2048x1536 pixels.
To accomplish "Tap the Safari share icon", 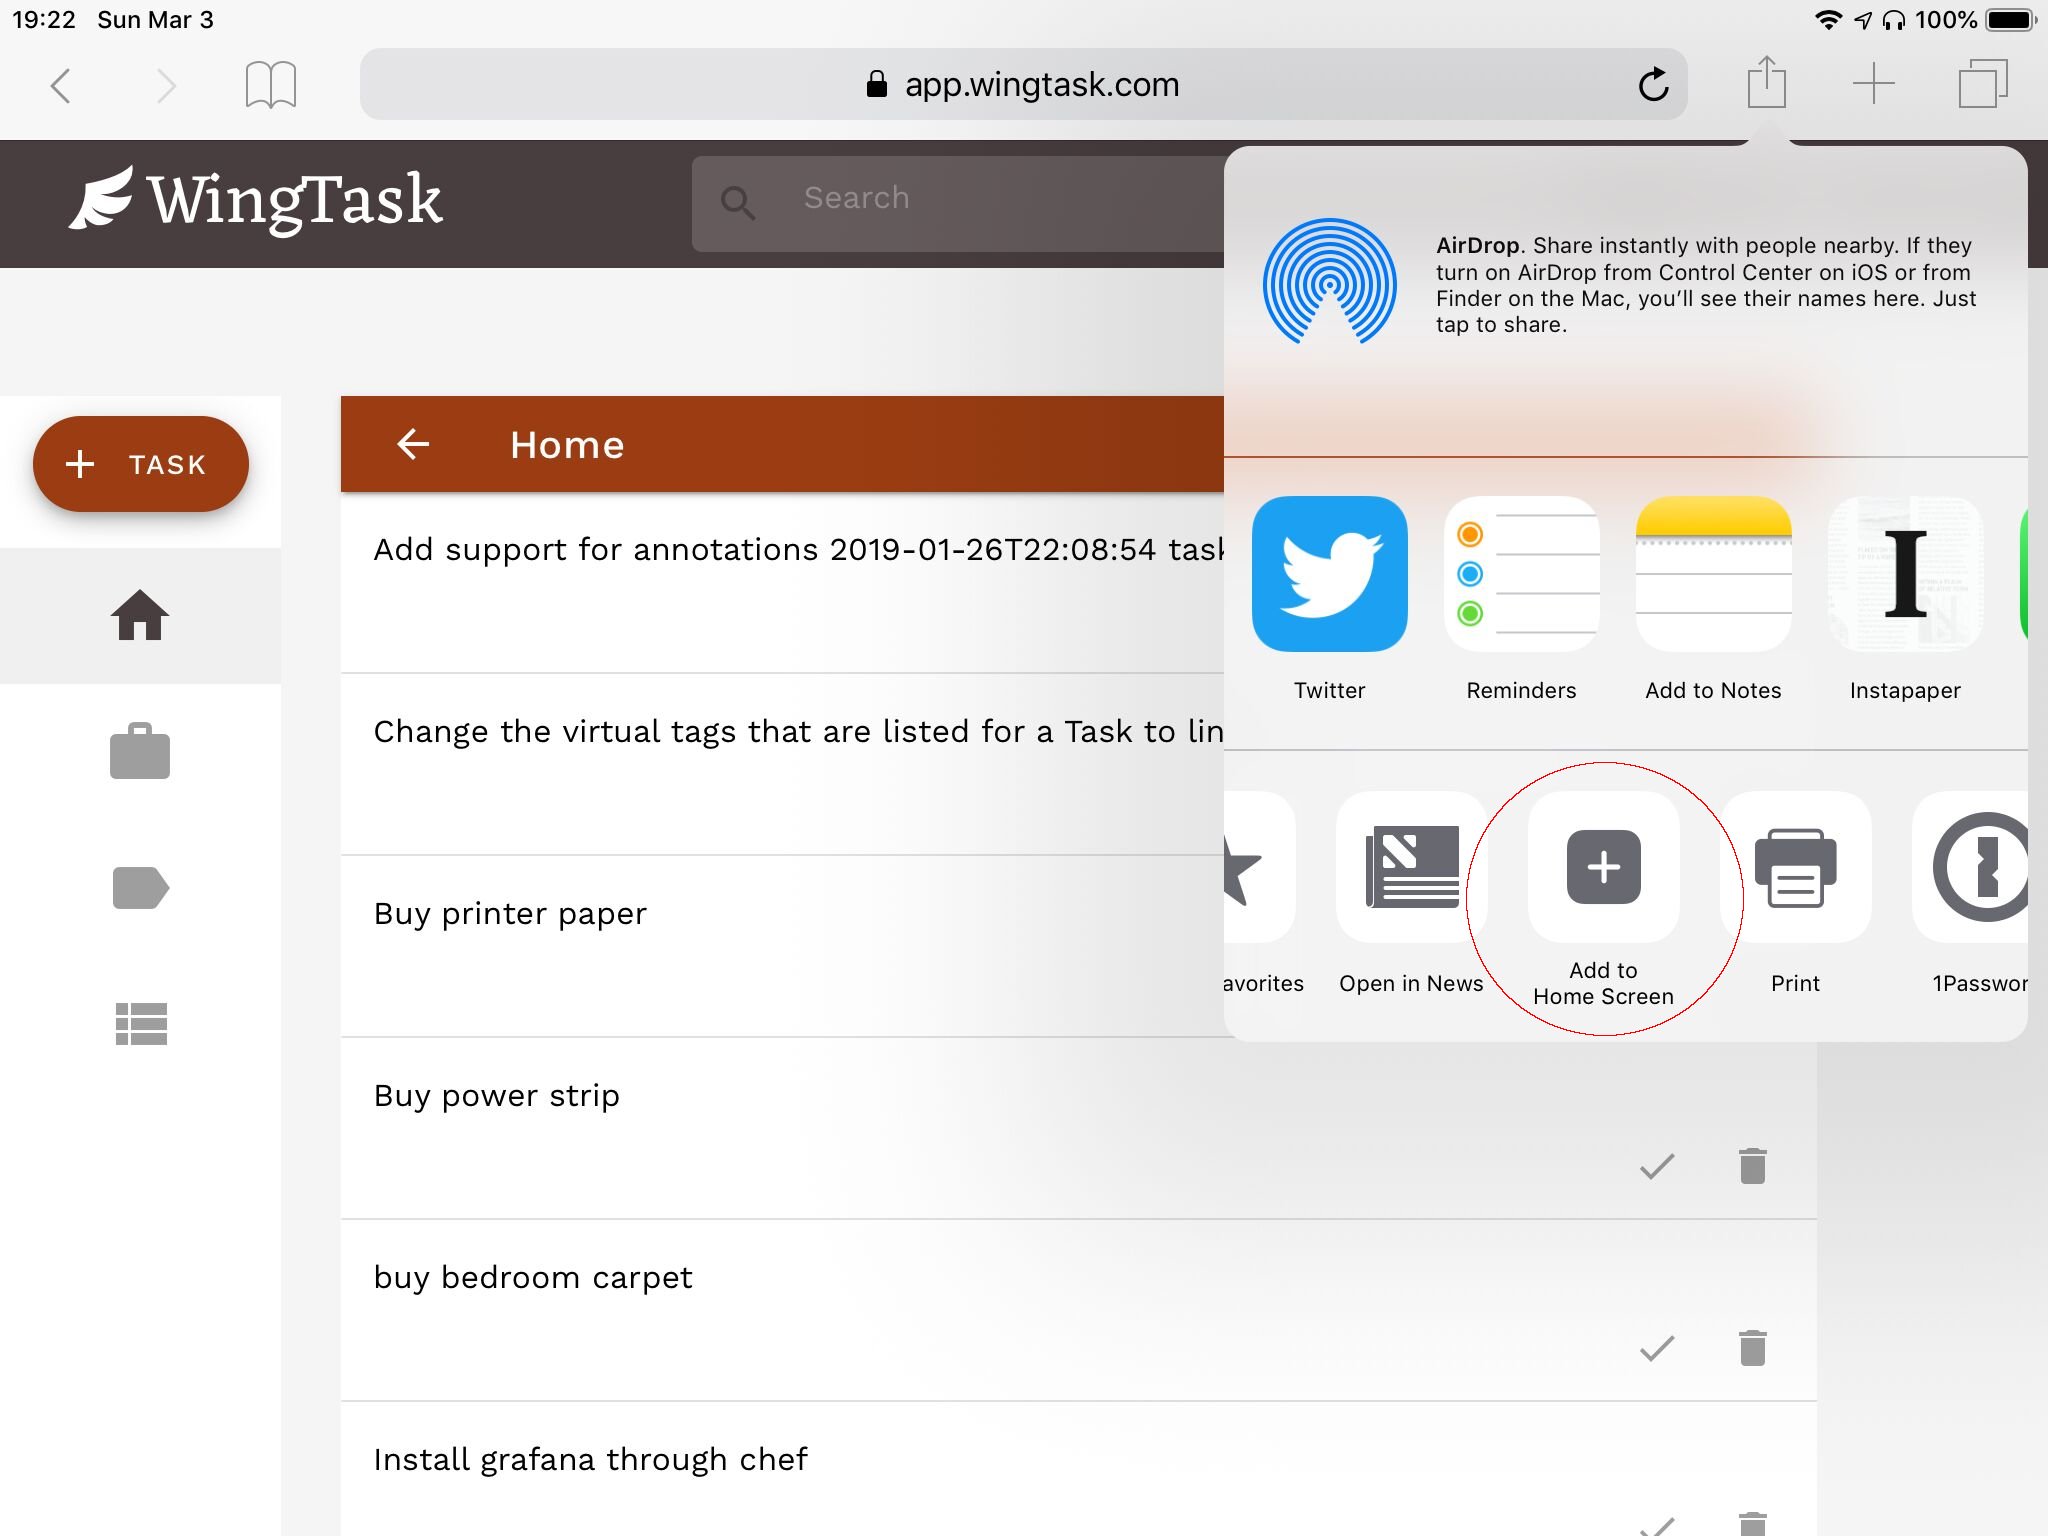I will click(x=1767, y=82).
